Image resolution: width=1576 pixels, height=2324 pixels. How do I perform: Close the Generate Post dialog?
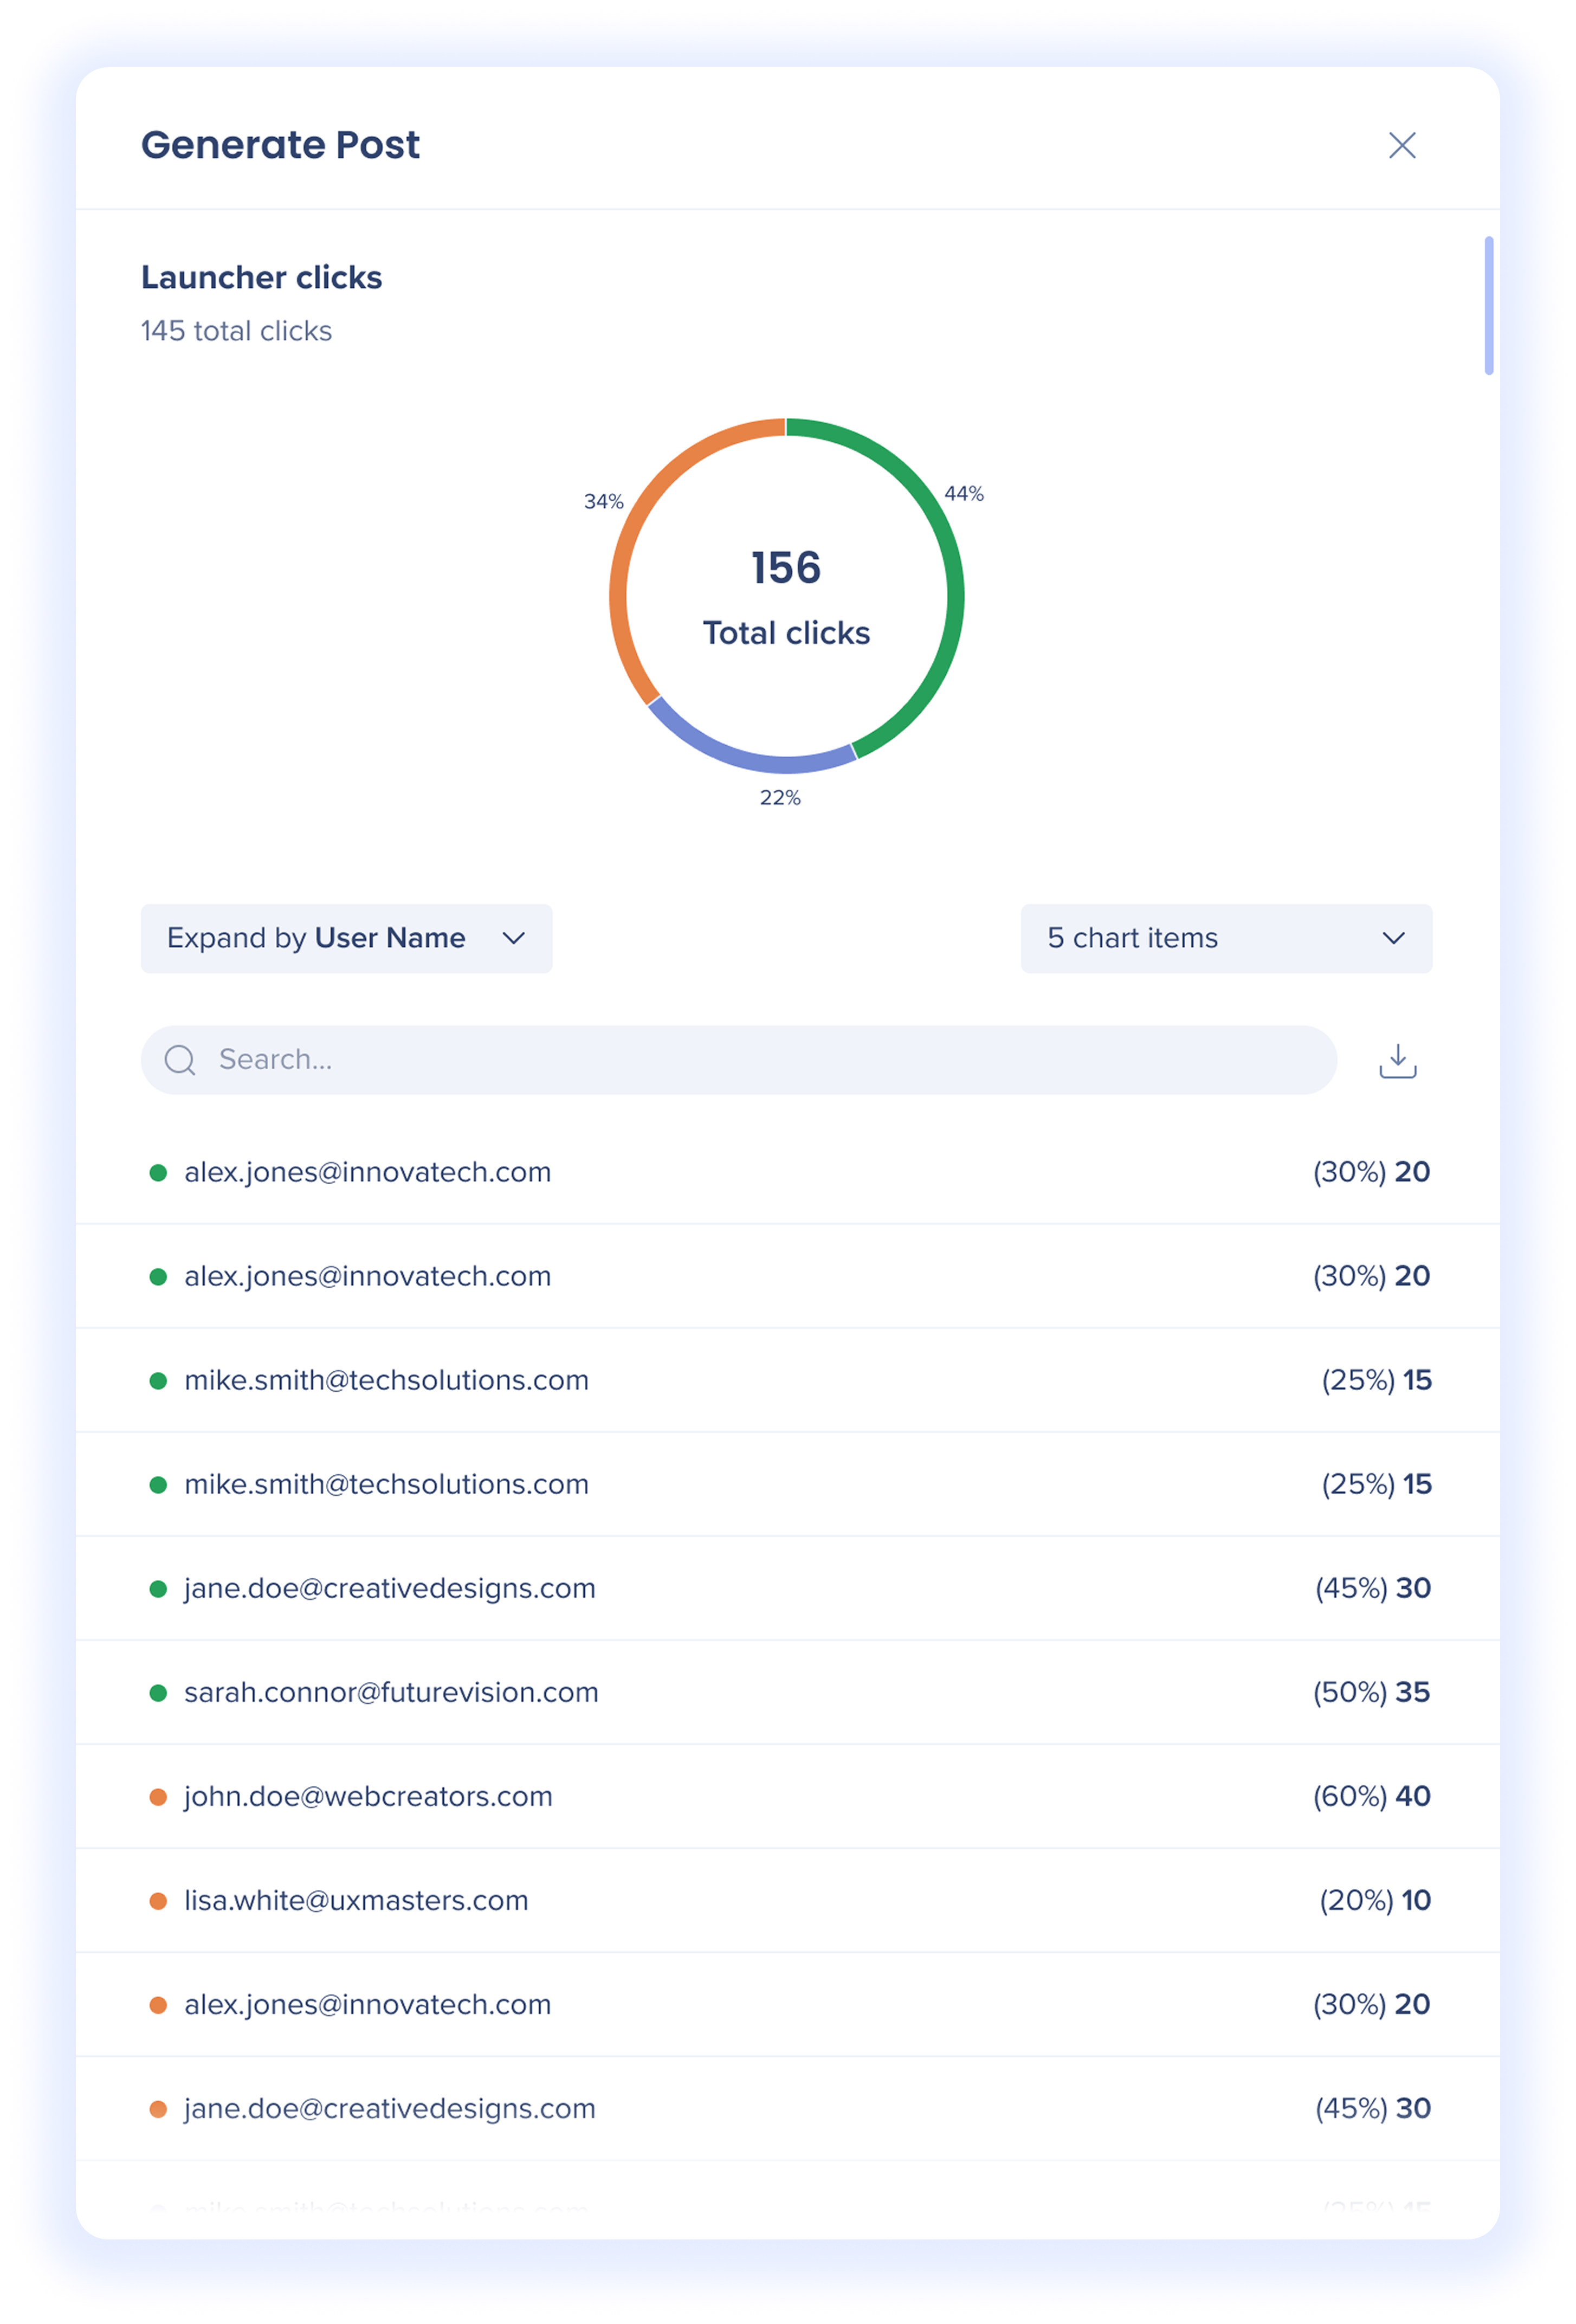click(x=1402, y=146)
